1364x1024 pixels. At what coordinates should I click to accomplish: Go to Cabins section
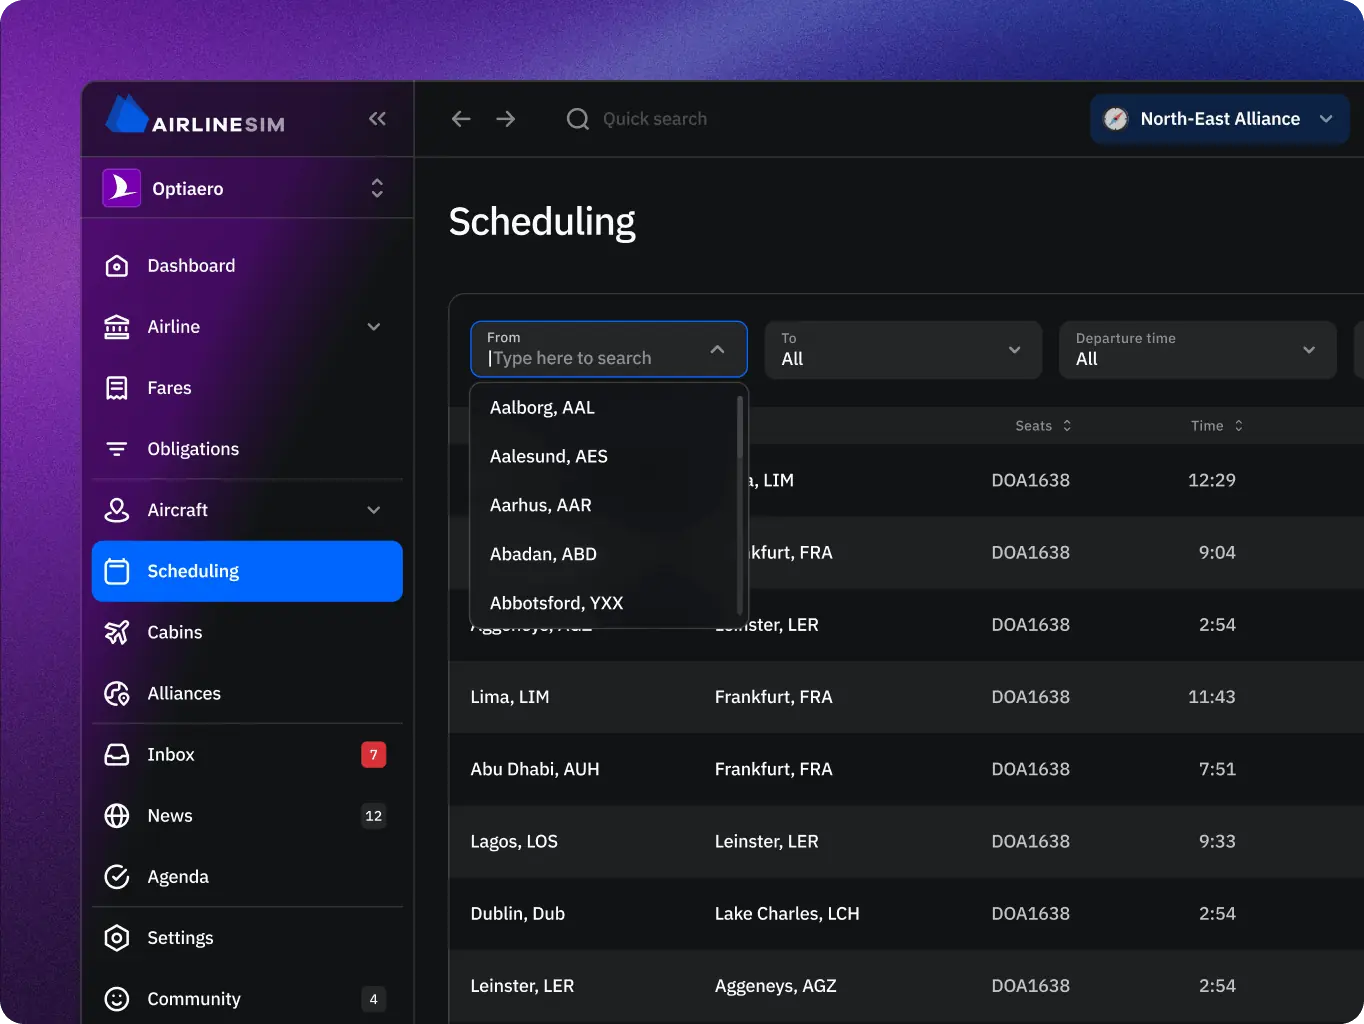point(174,632)
